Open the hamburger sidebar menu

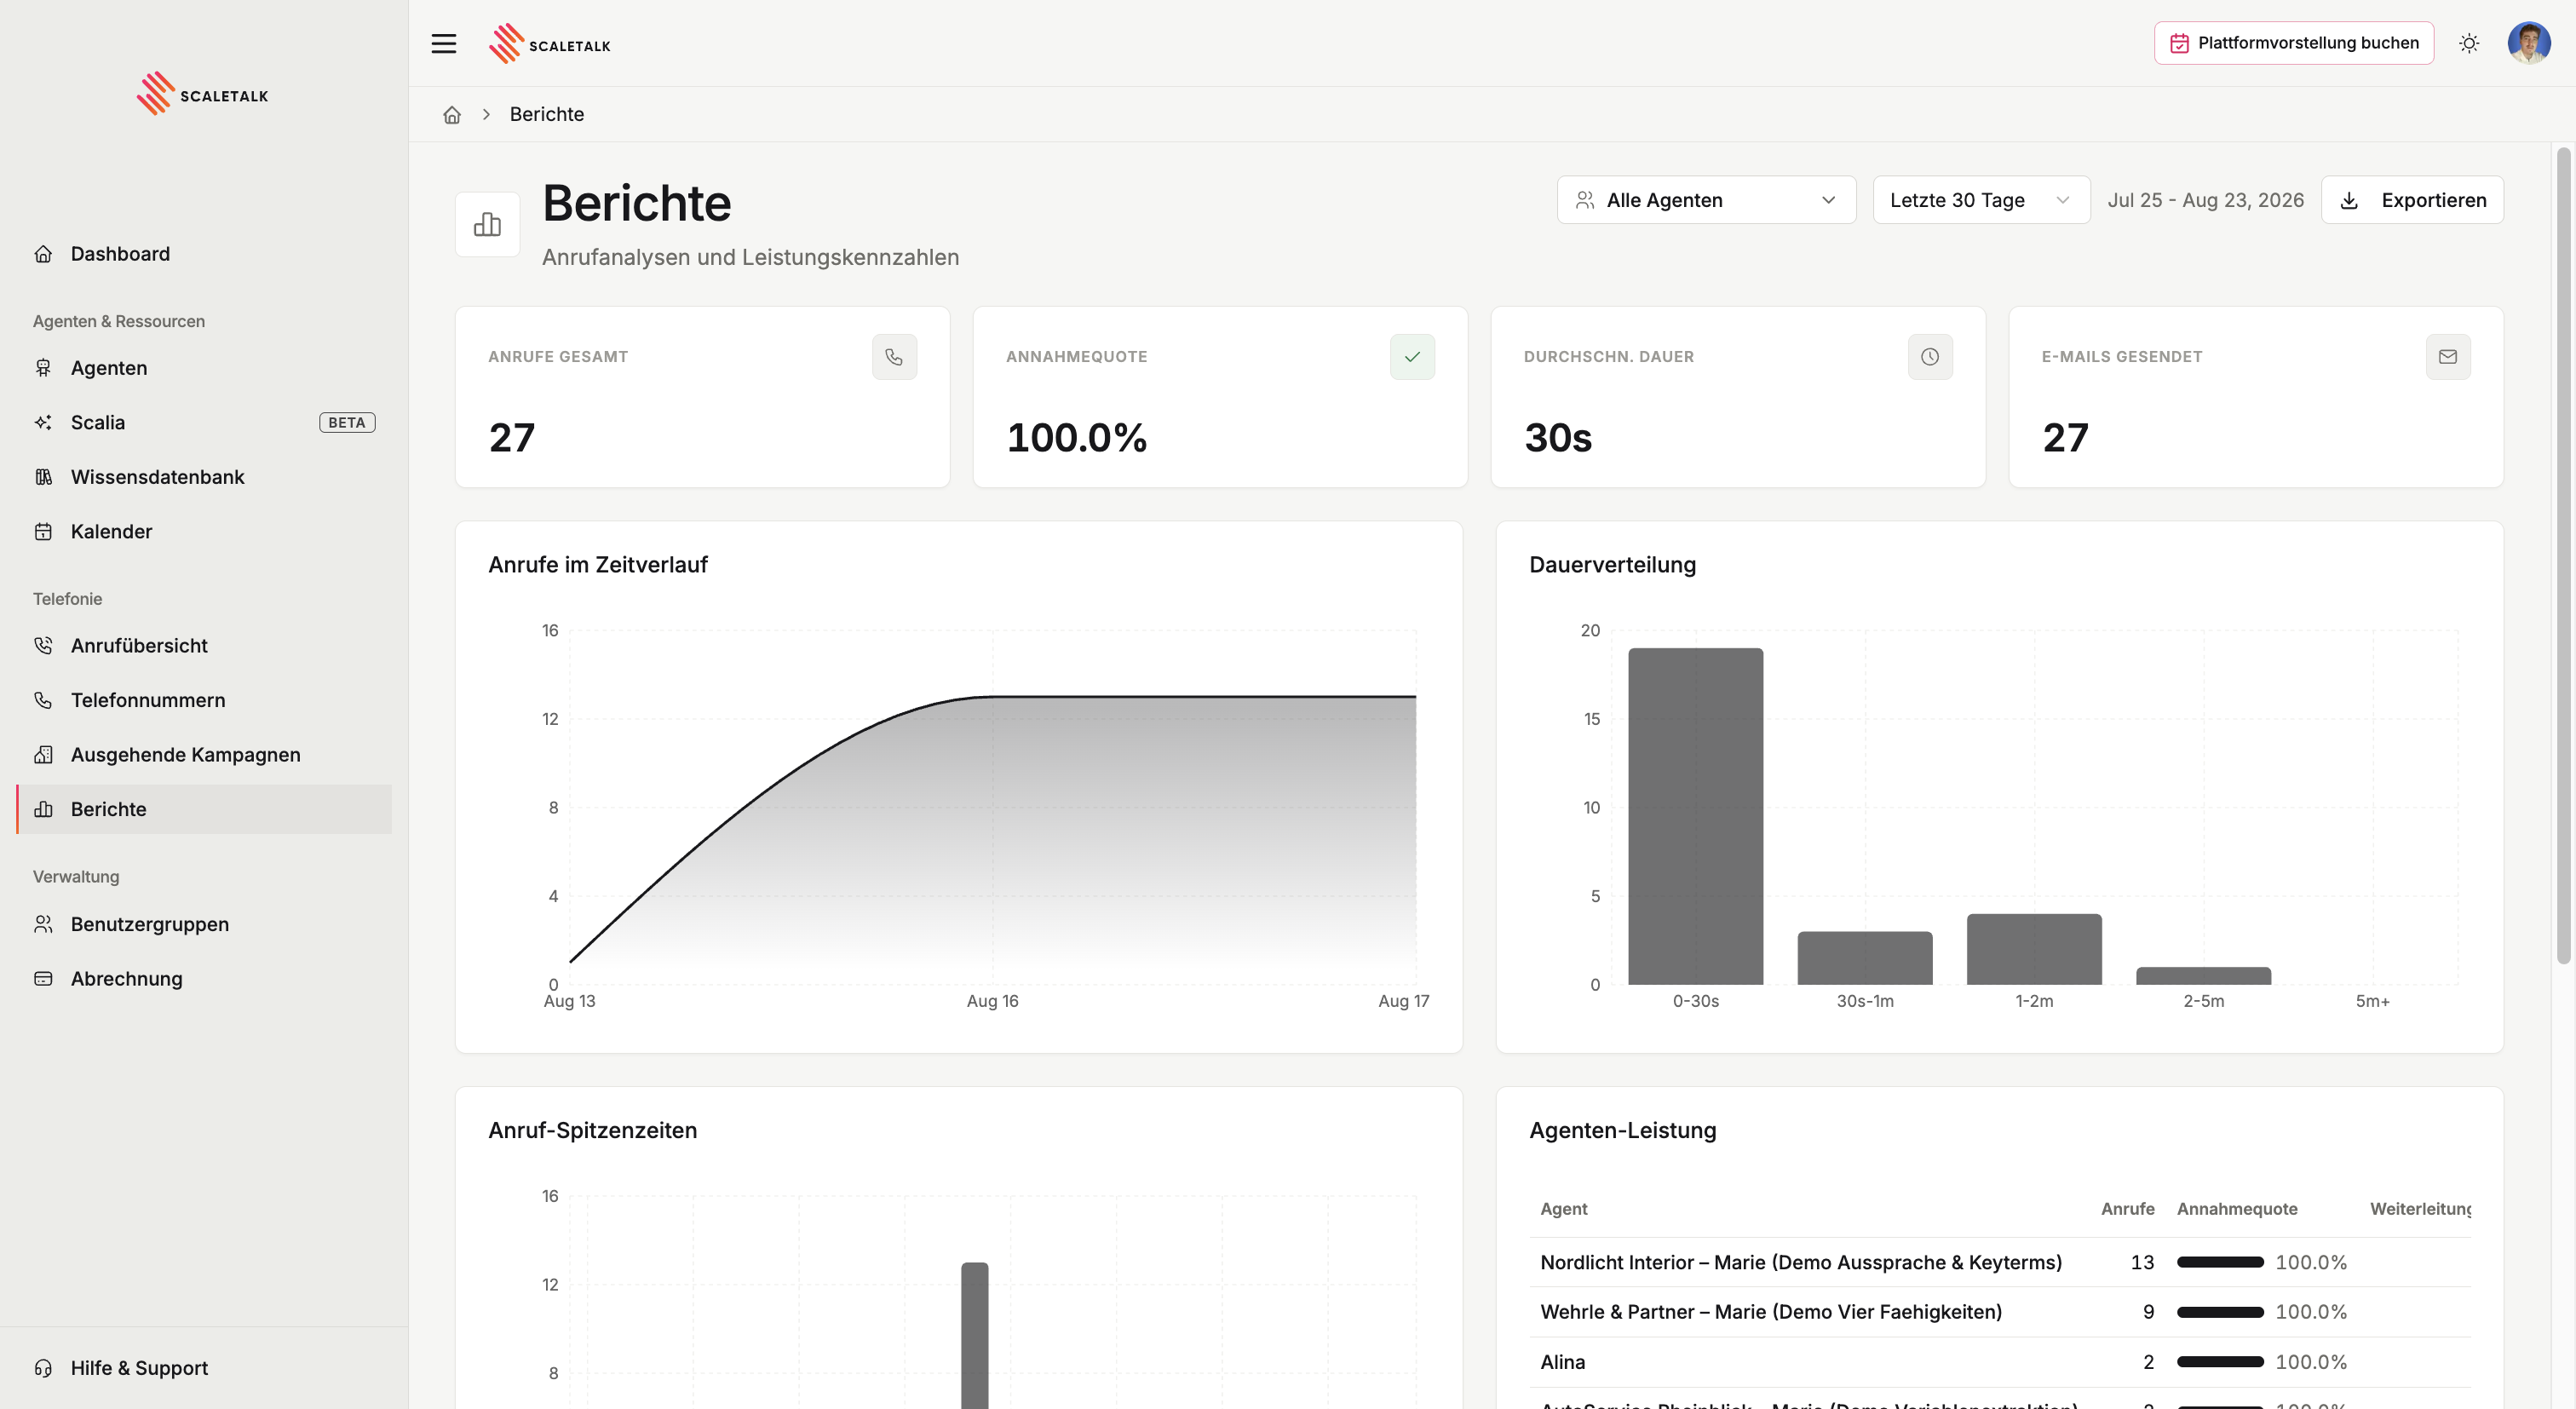(444, 44)
